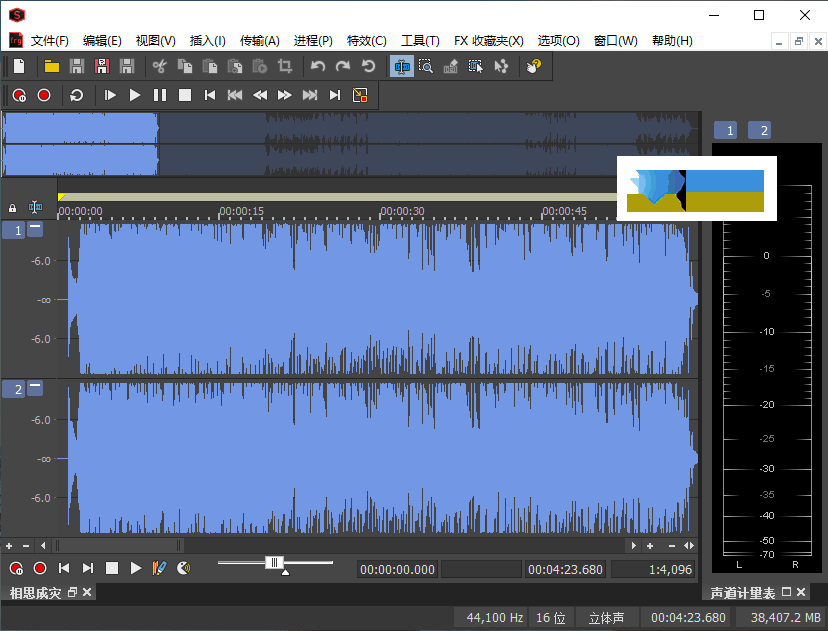Select the Pencil tool
Image resolution: width=828 pixels, height=631 pixels.
tap(450, 66)
